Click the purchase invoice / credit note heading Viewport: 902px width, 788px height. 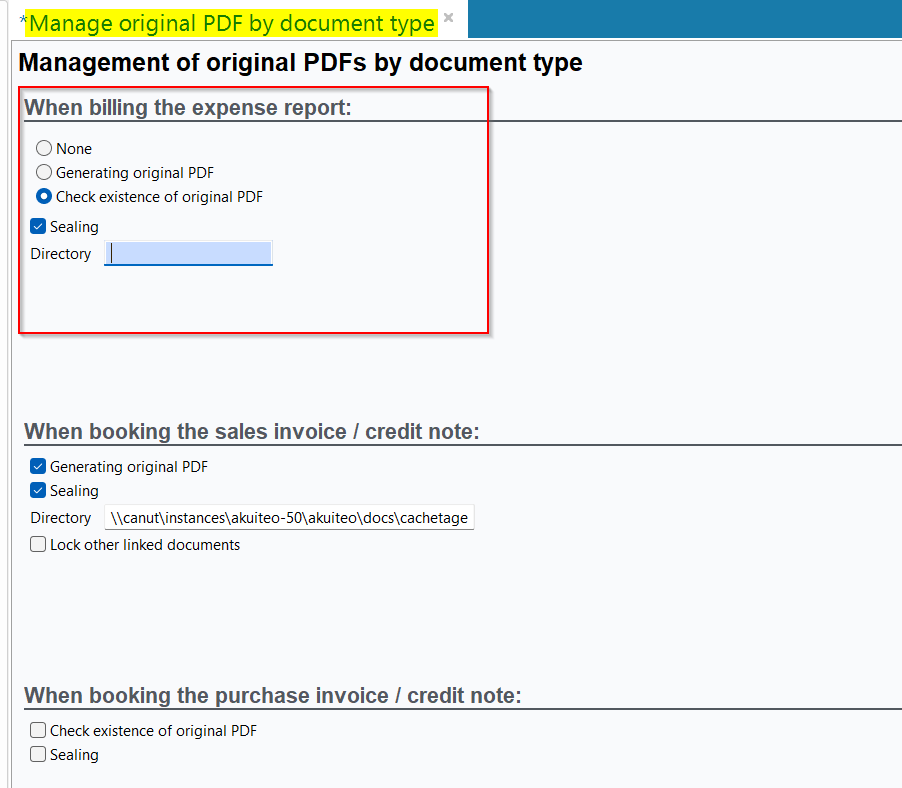click(273, 696)
